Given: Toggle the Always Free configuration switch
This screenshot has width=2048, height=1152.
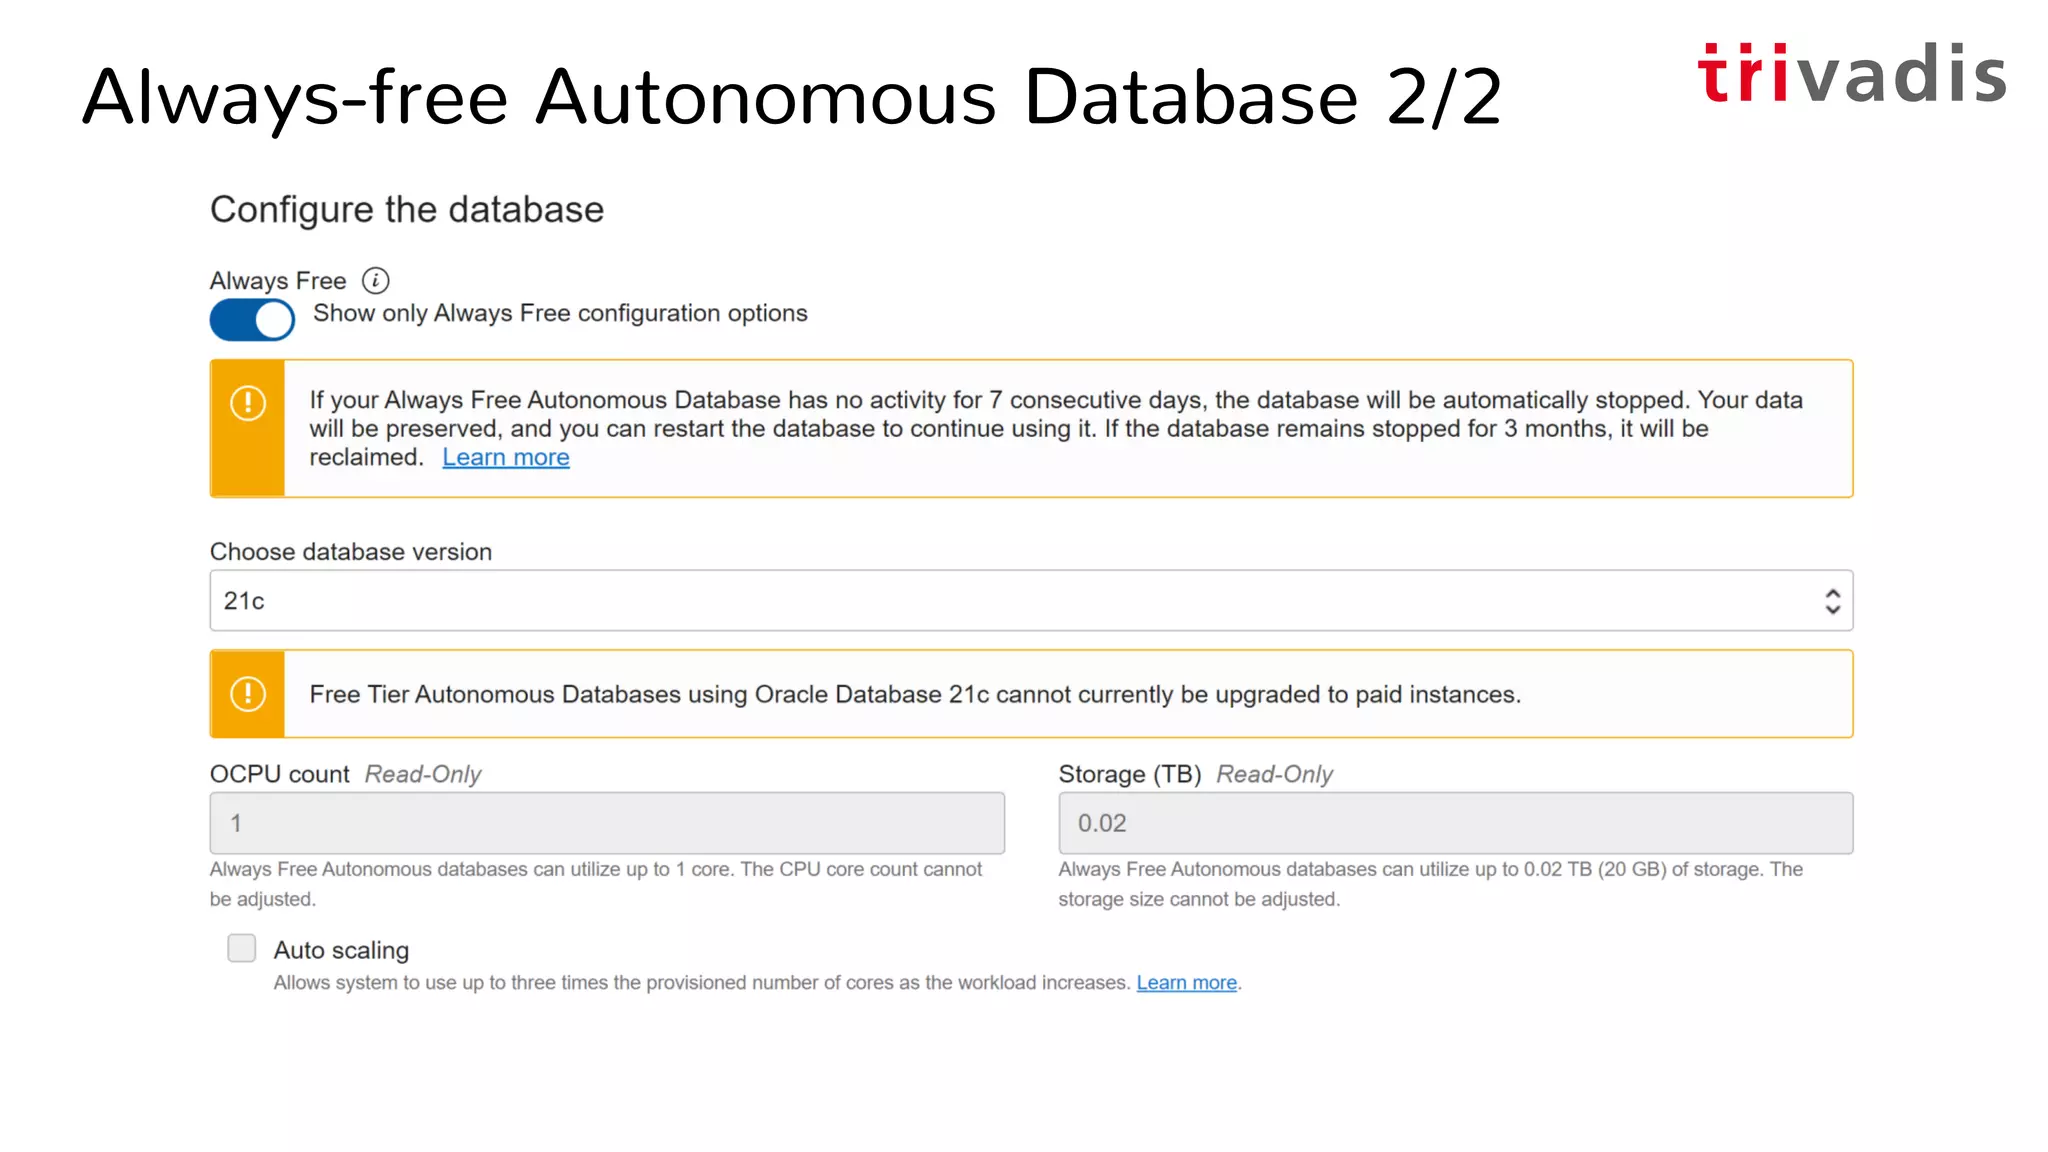Looking at the screenshot, I should [252, 320].
